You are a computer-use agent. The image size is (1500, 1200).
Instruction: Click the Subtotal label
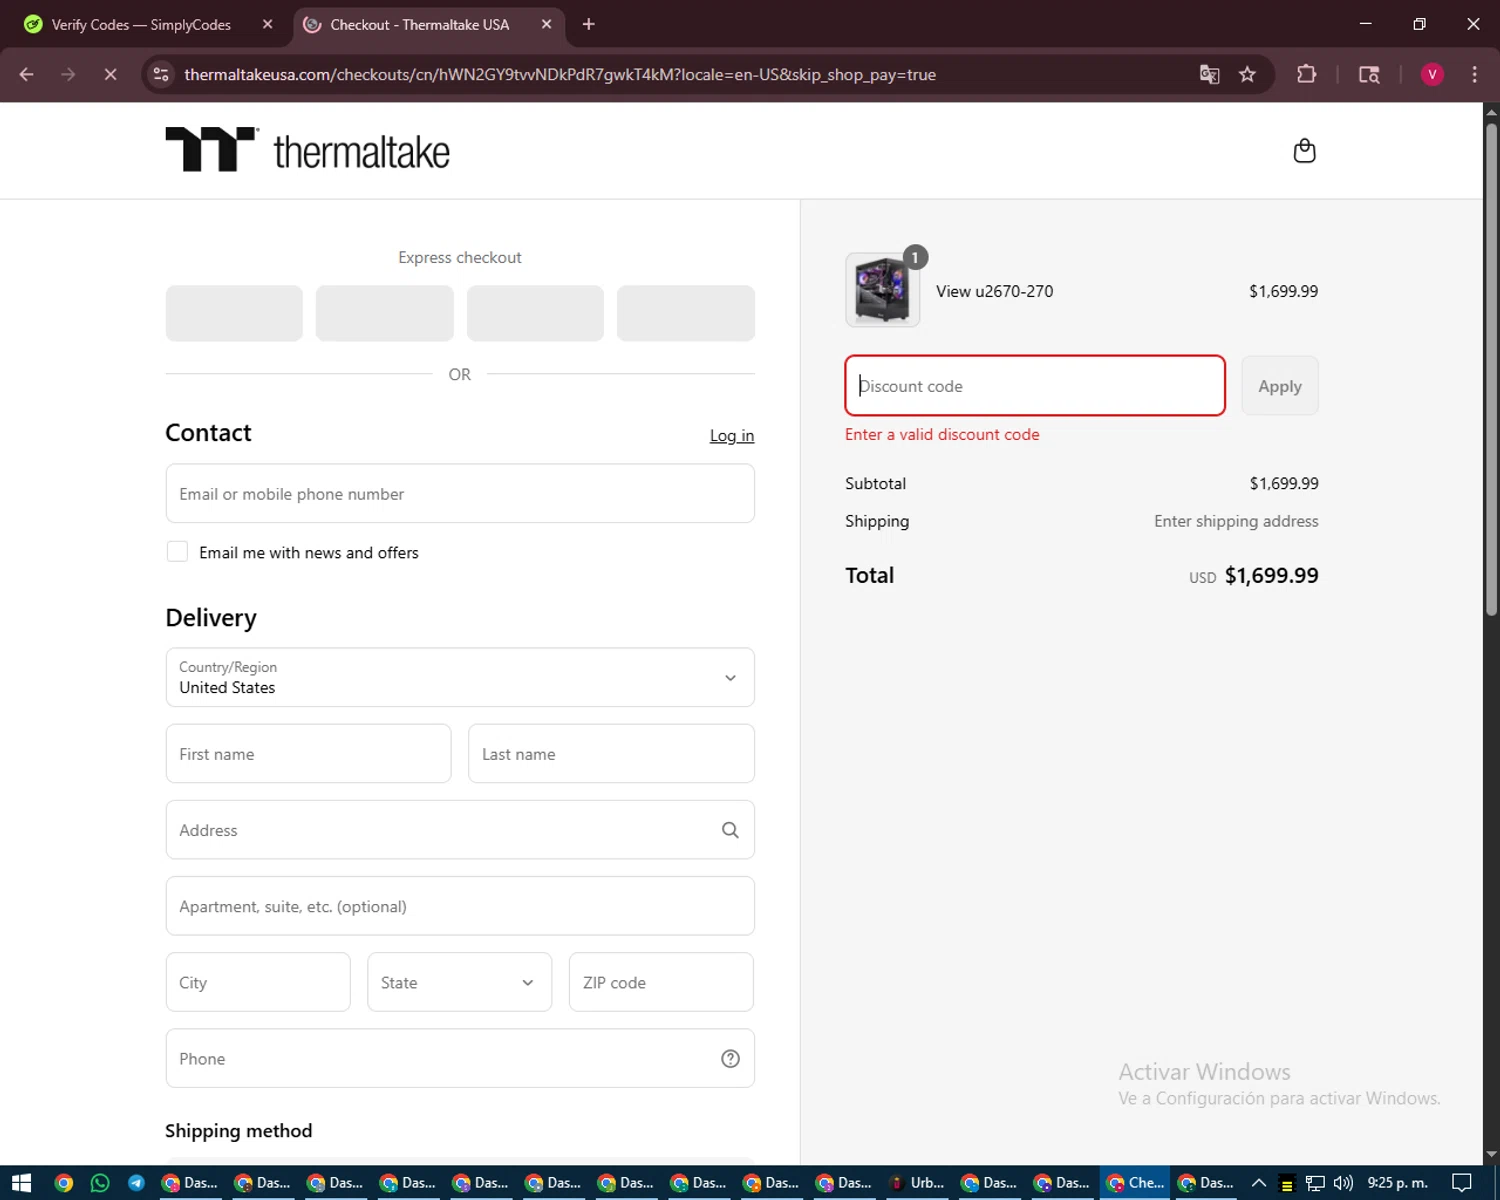(x=875, y=483)
